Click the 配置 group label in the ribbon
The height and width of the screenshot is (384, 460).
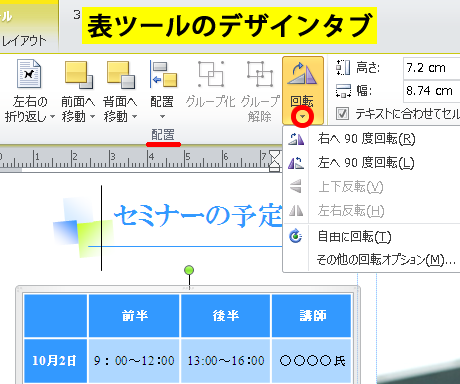(163, 135)
